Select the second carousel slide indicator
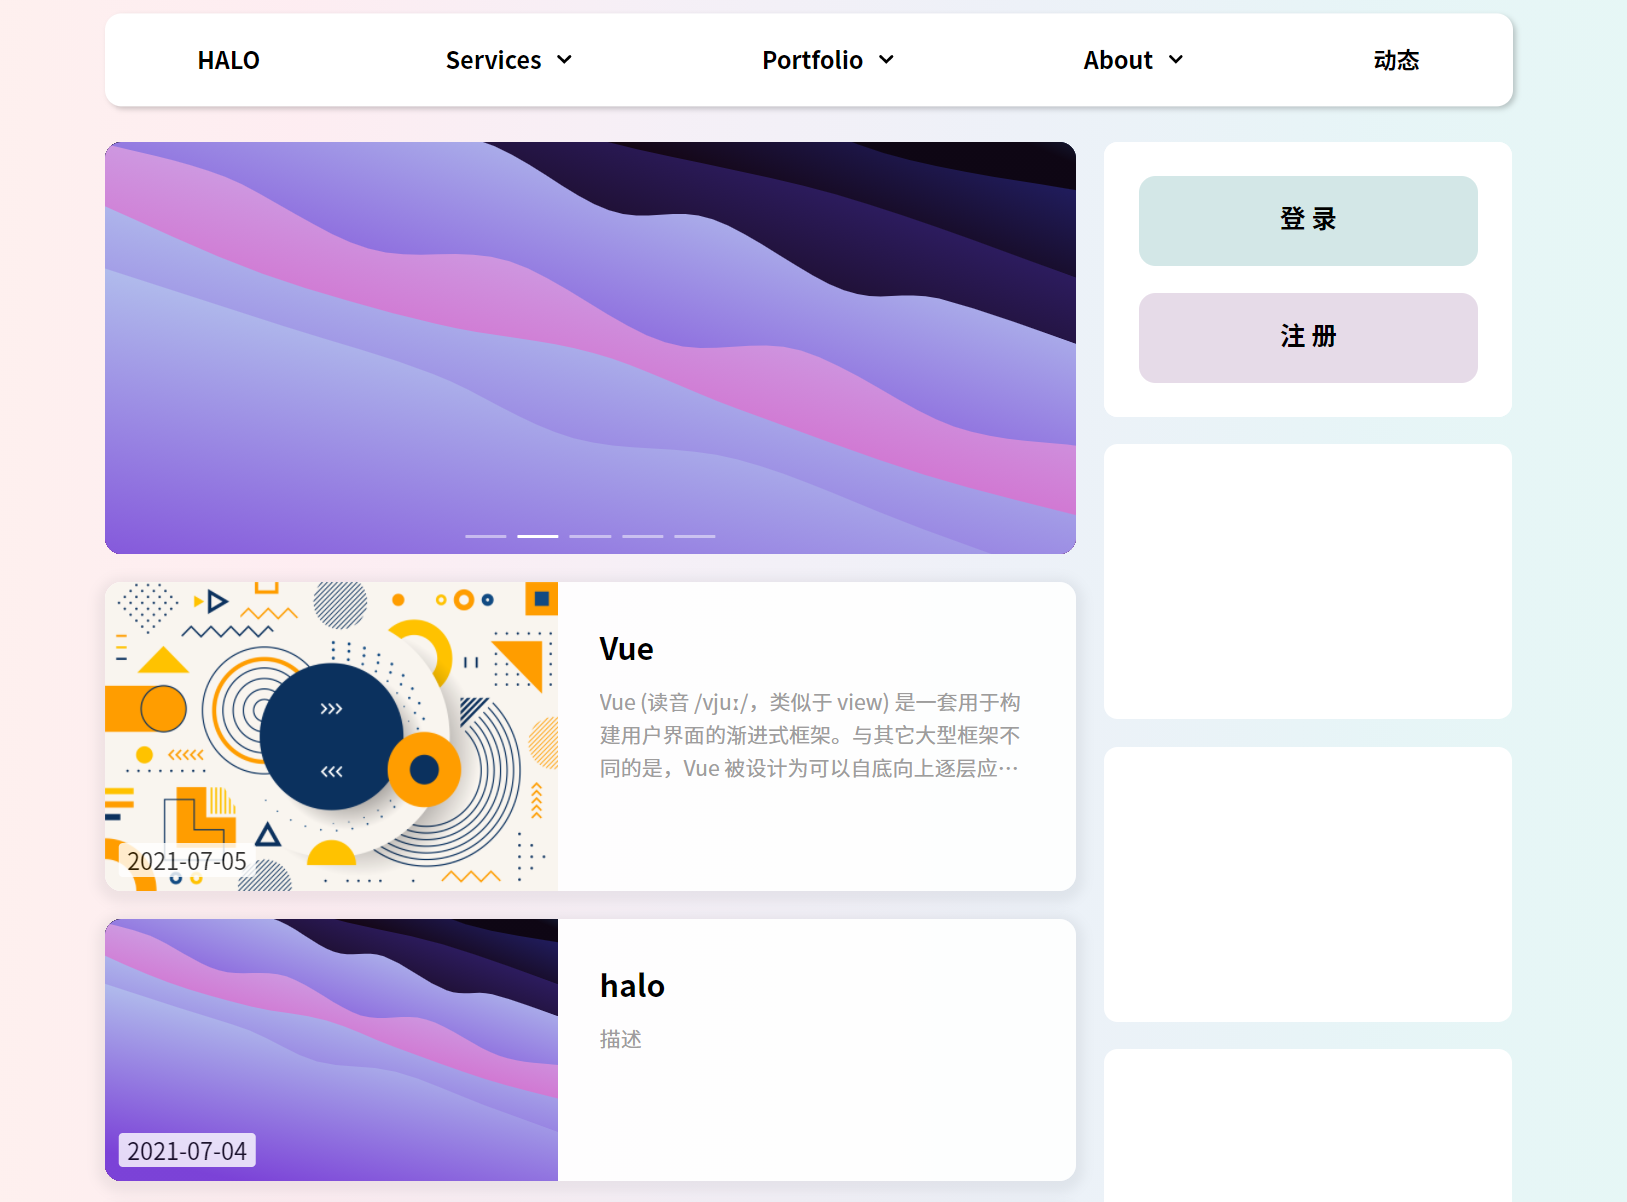Image resolution: width=1627 pixels, height=1202 pixels. 538,536
